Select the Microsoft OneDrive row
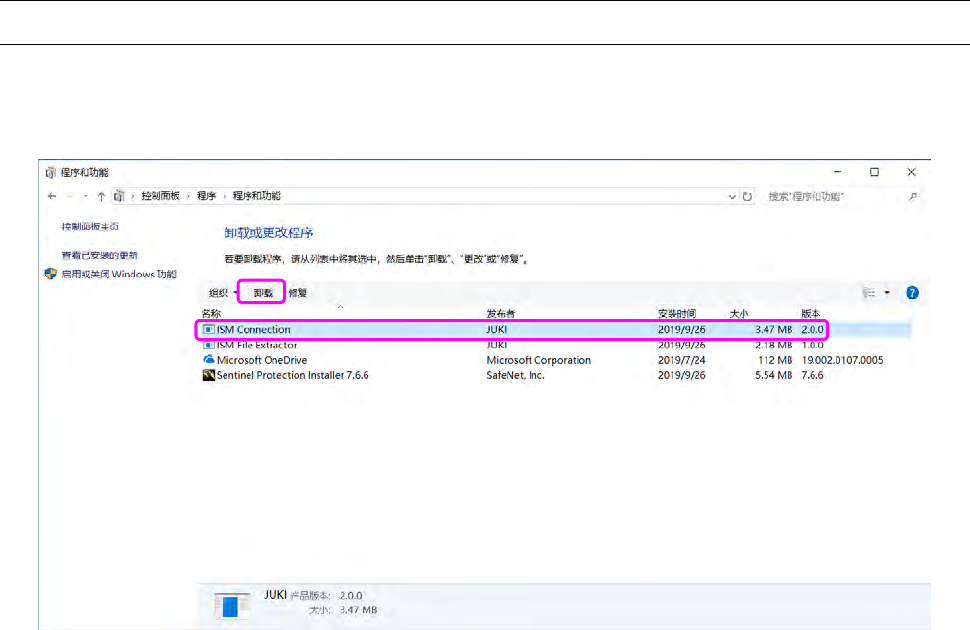 pos(556,360)
